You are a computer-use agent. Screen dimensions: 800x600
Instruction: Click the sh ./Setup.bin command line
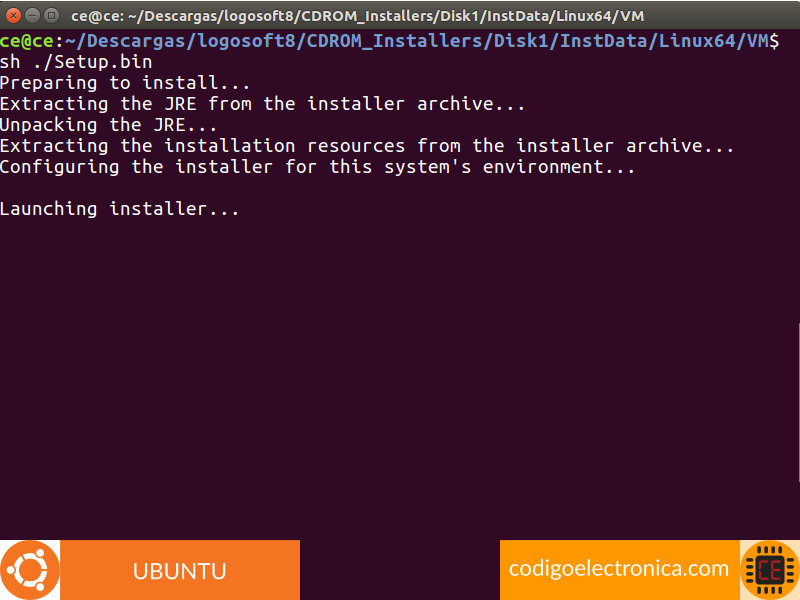(76, 62)
